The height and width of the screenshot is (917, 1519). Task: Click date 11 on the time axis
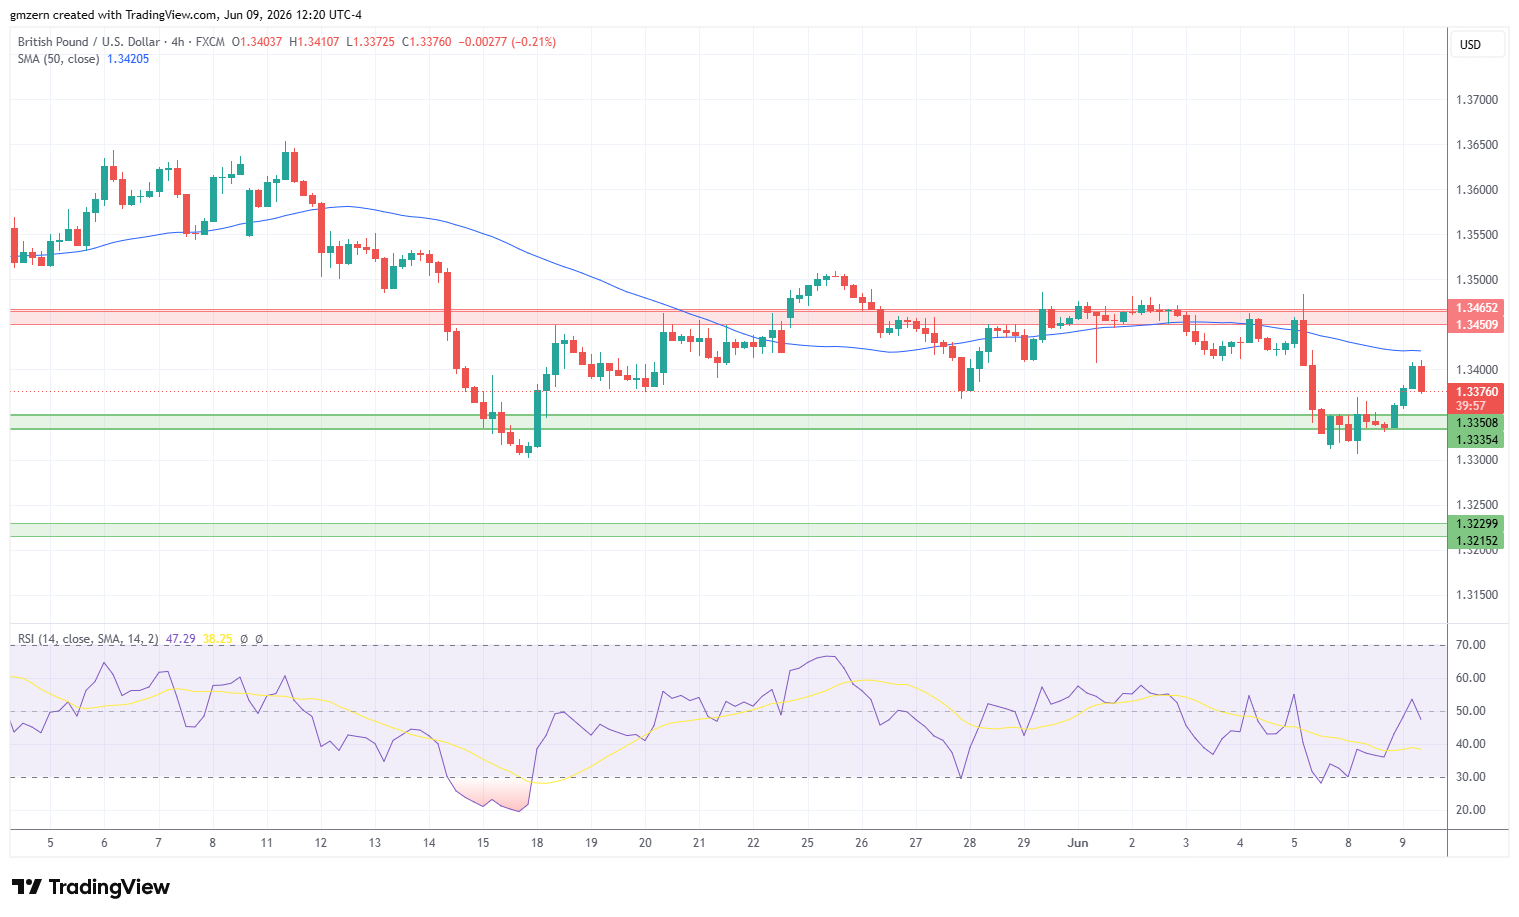tap(266, 843)
